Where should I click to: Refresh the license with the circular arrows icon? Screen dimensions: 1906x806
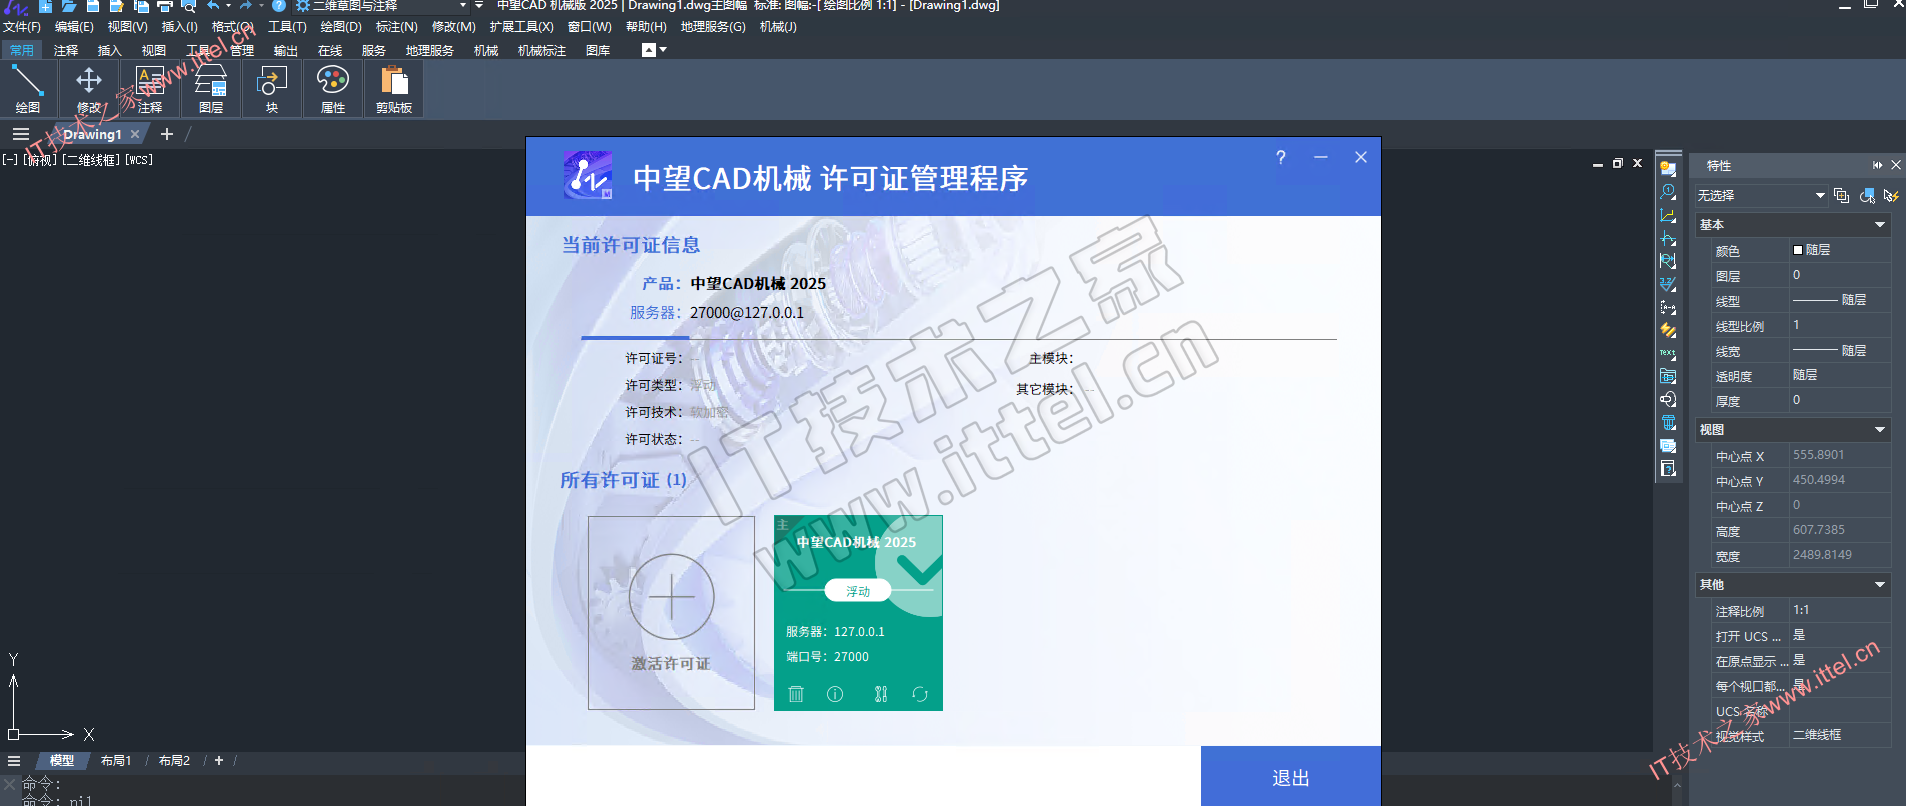[920, 694]
